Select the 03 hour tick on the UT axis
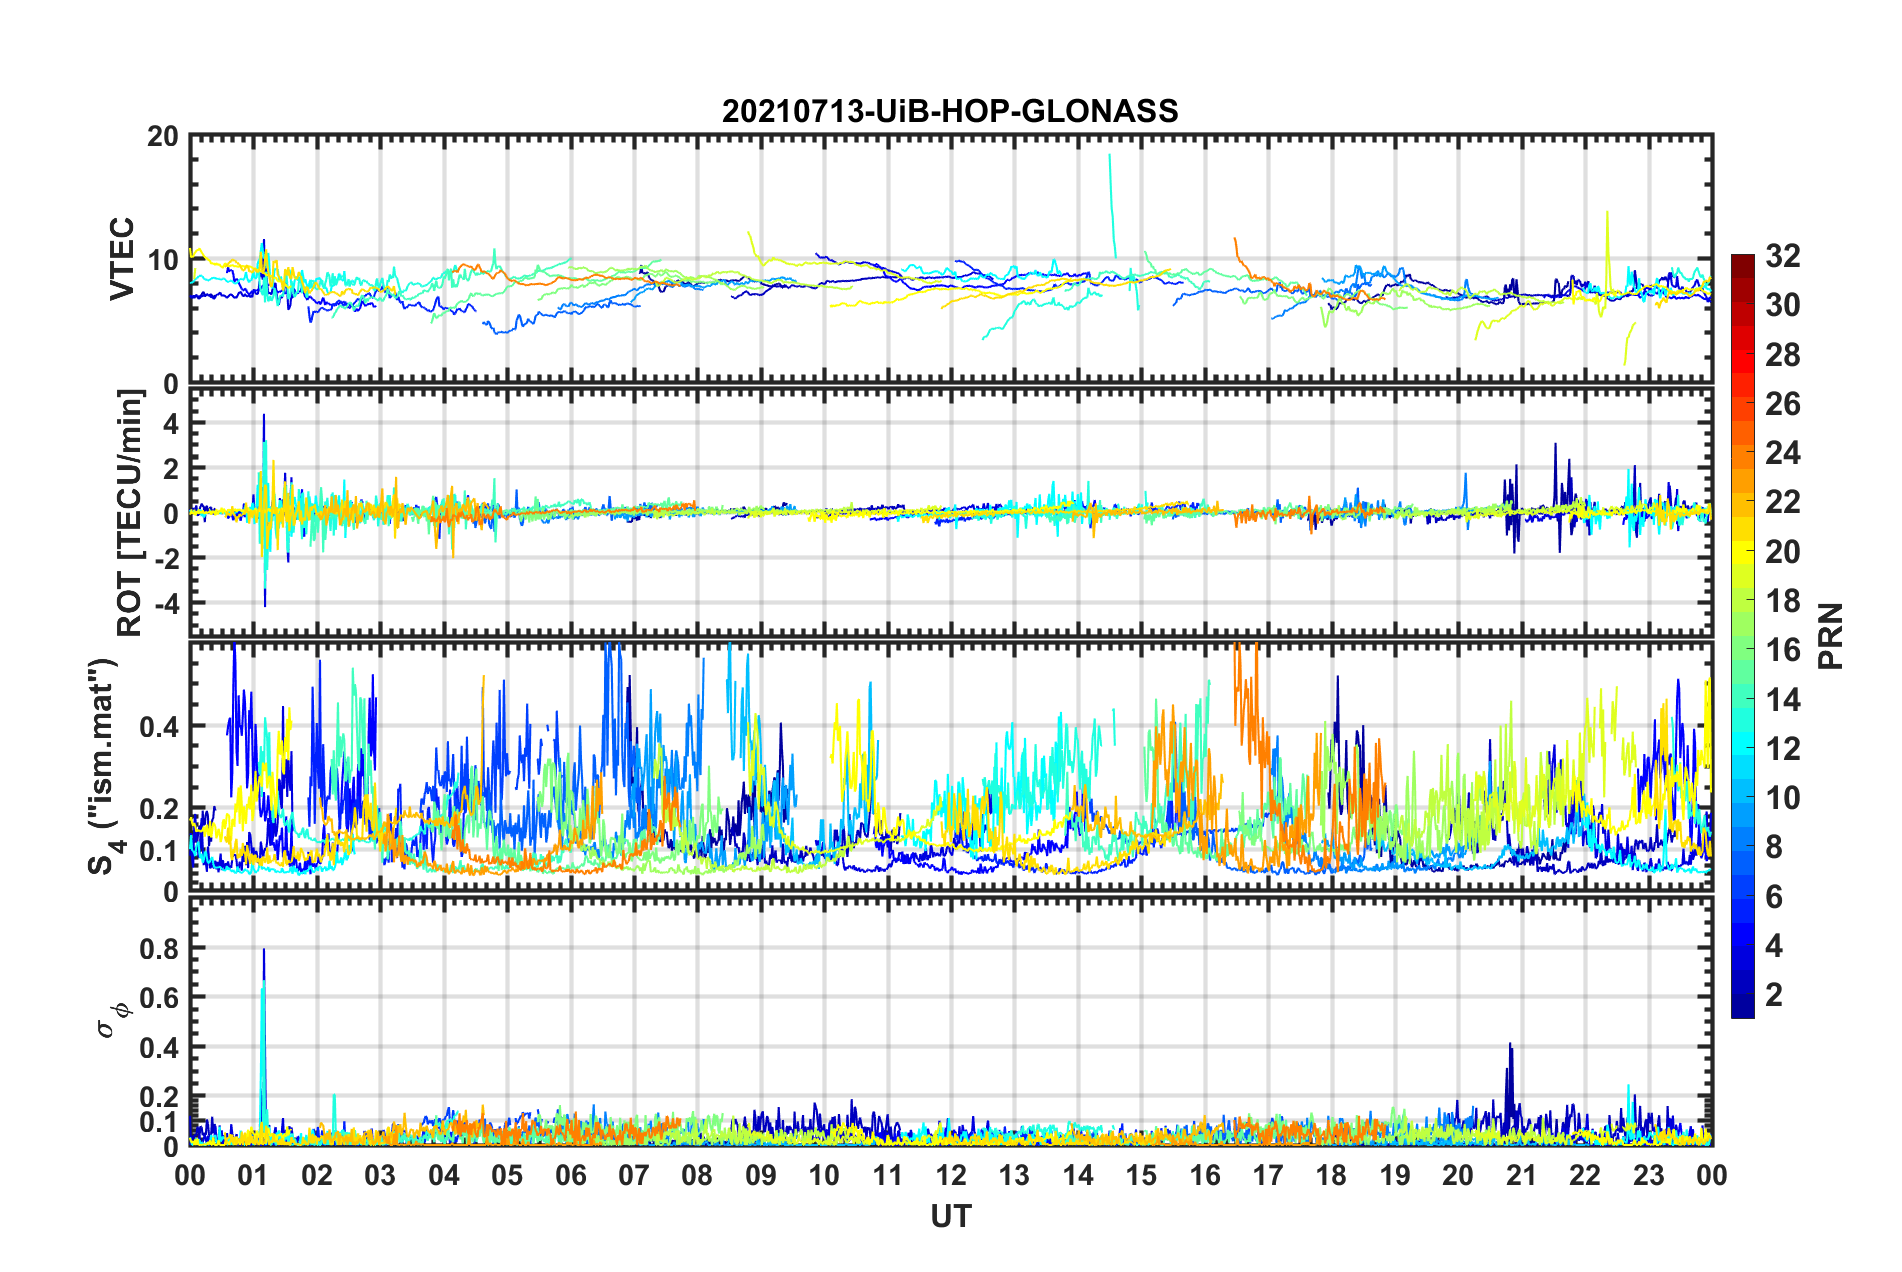 pyautogui.click(x=380, y=1175)
